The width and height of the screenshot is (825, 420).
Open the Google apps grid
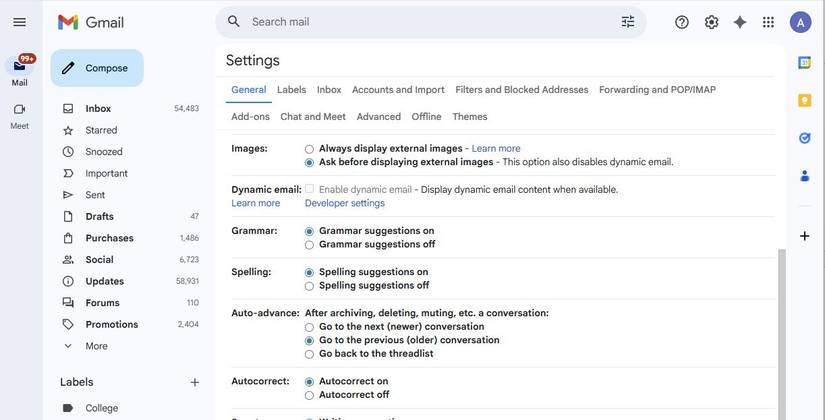[x=768, y=22]
